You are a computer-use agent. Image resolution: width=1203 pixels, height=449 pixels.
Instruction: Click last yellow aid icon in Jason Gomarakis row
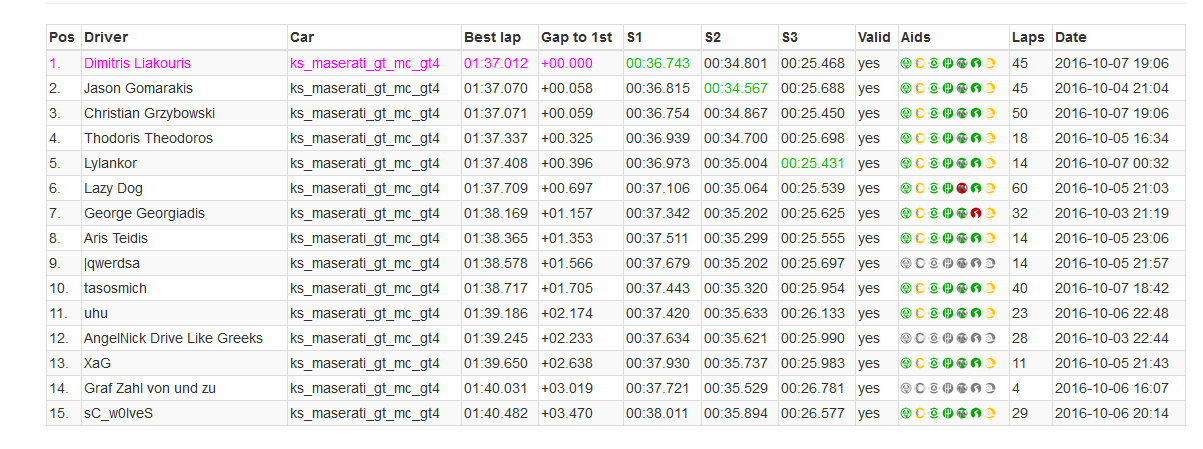990,88
